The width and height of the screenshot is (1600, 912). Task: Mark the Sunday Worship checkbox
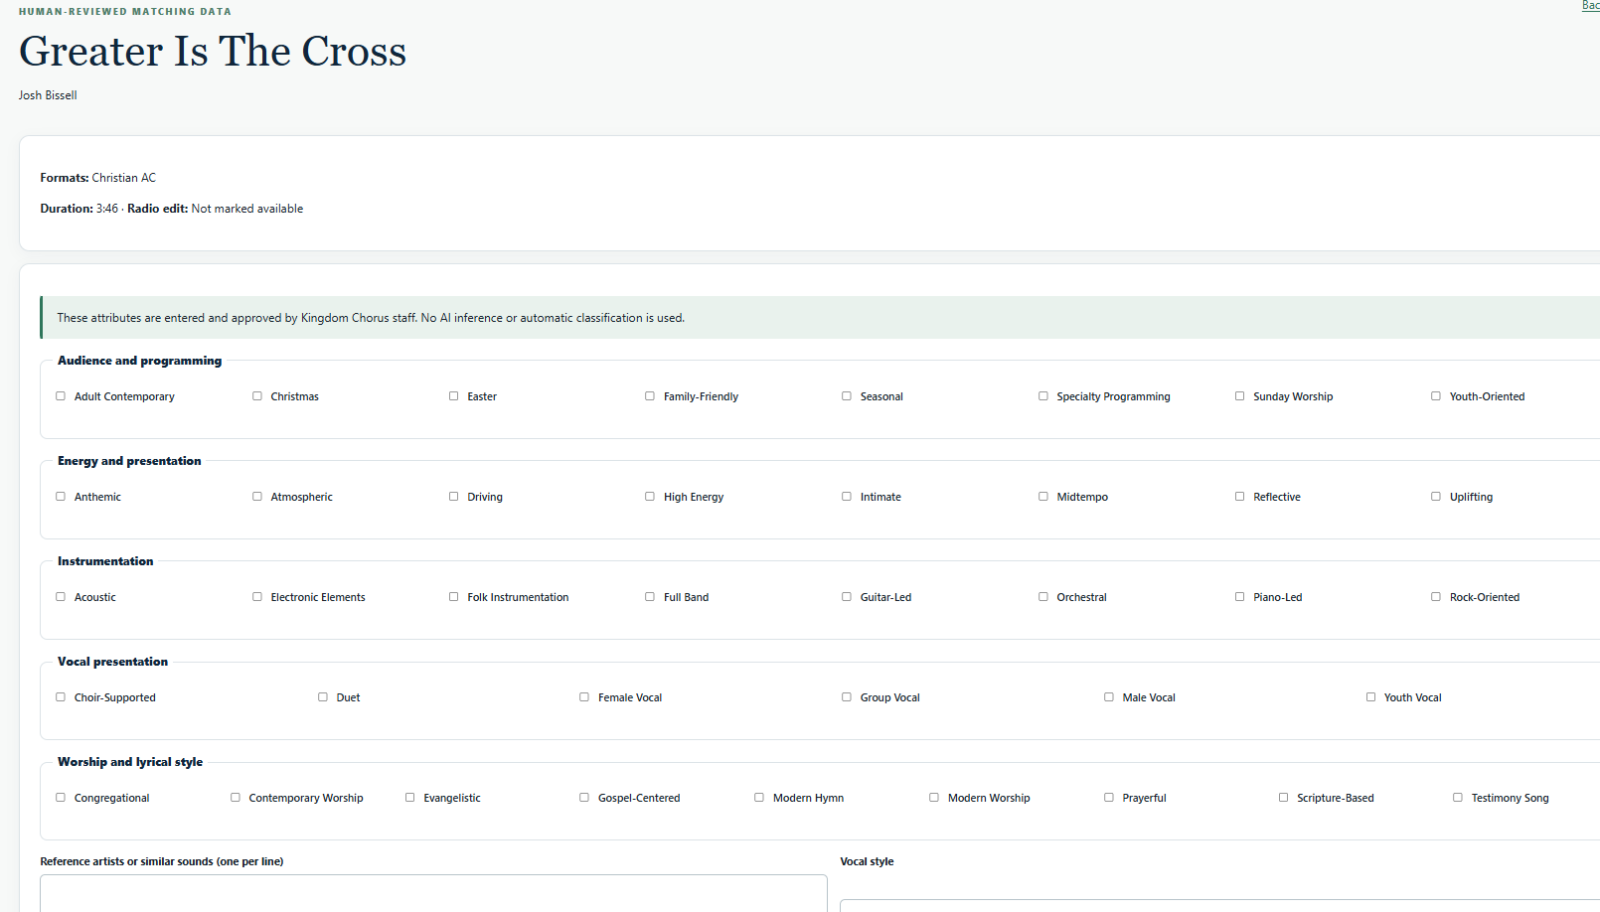(x=1240, y=396)
